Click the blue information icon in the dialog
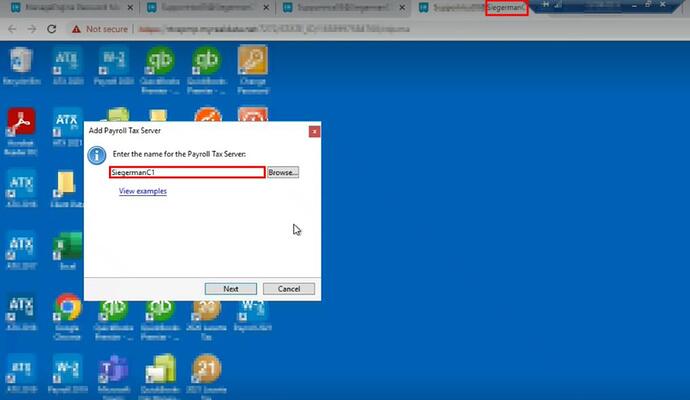 point(96,155)
